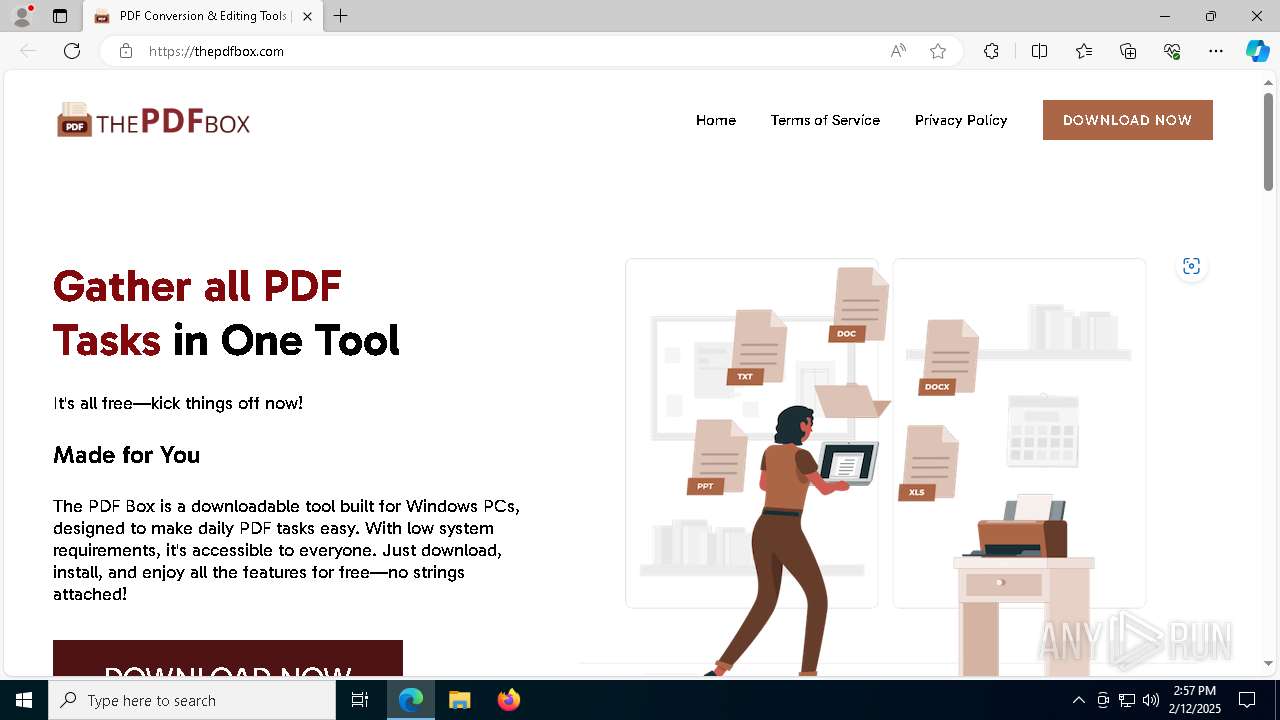
Task: Open File Explorer from the taskbar
Action: point(460,700)
